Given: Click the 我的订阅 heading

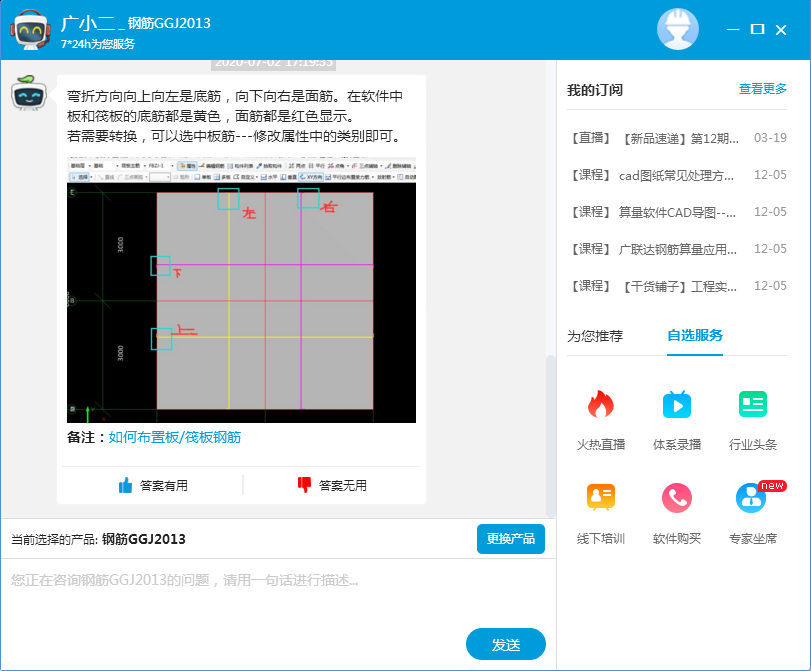Looking at the screenshot, I should coord(595,90).
